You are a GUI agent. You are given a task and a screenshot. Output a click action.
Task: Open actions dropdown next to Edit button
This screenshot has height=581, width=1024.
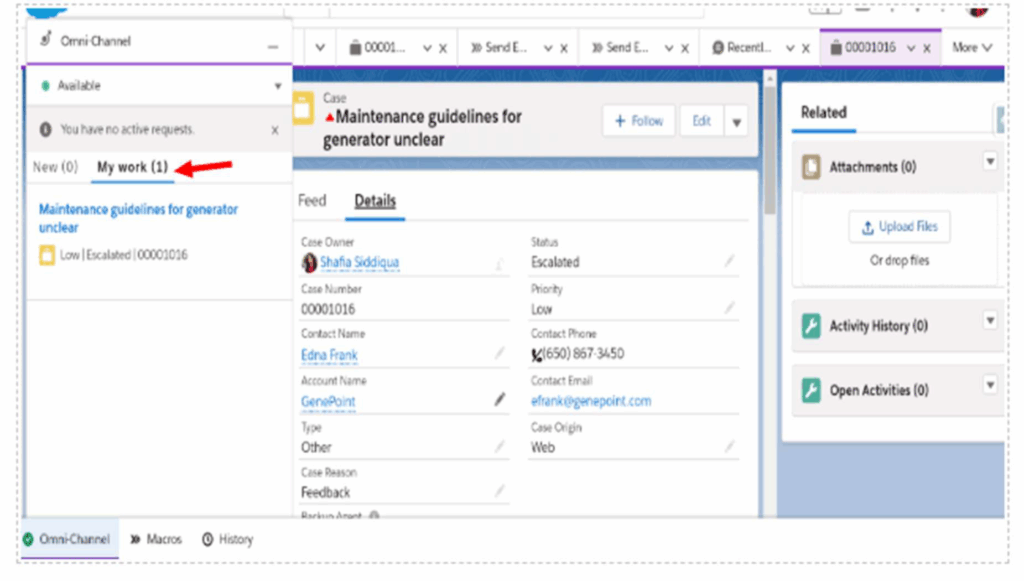click(737, 122)
